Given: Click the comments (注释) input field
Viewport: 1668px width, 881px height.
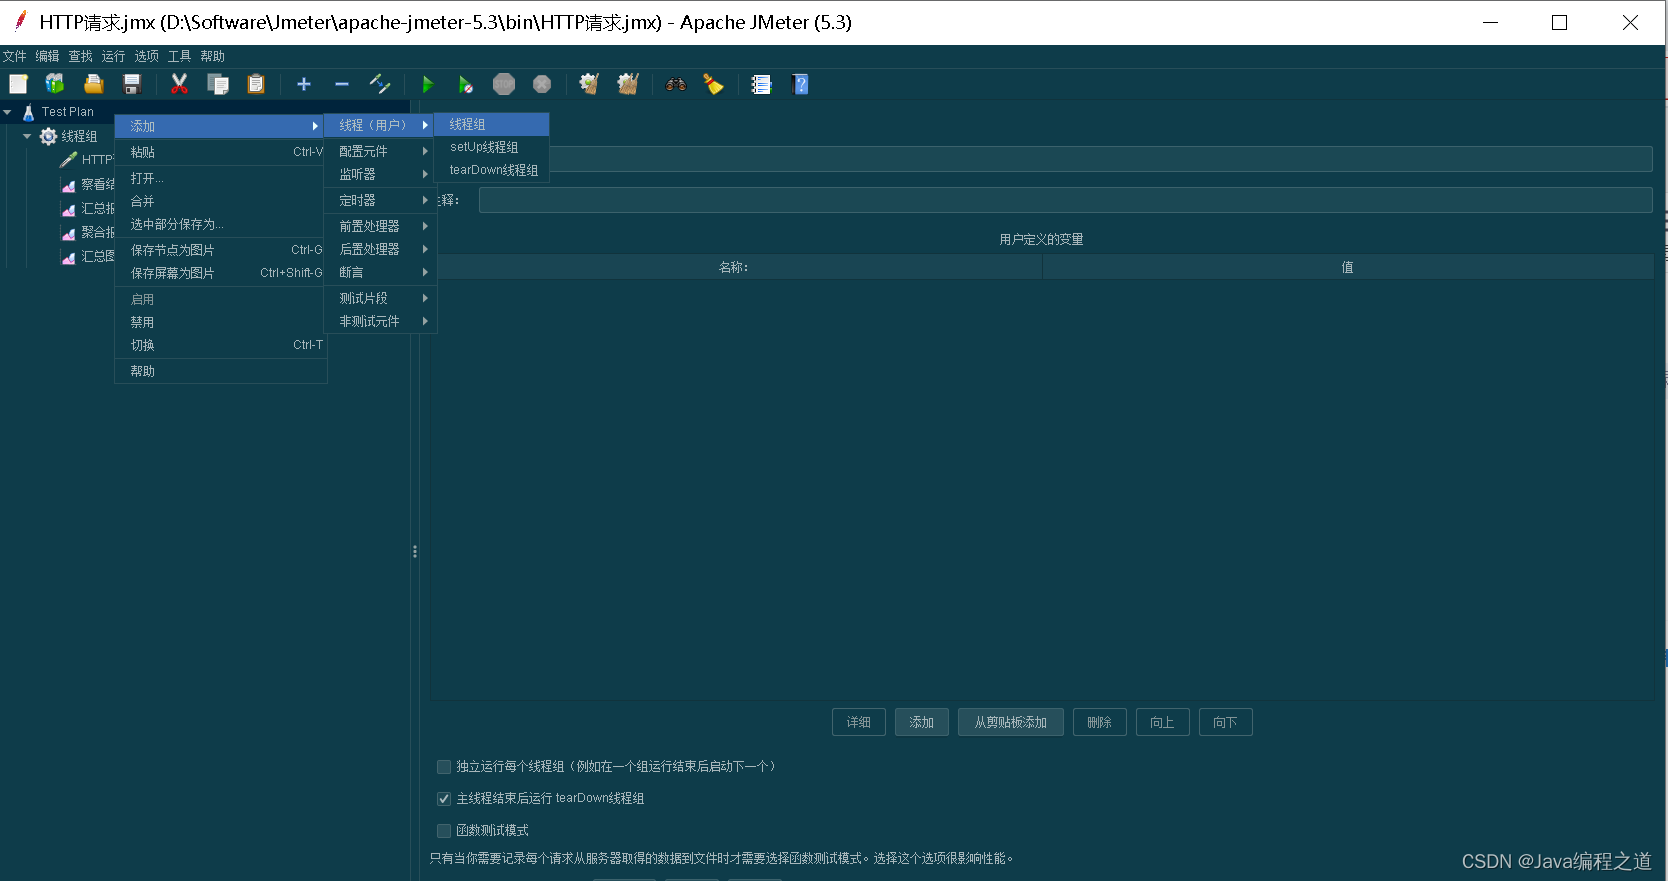Looking at the screenshot, I should (x=1066, y=200).
